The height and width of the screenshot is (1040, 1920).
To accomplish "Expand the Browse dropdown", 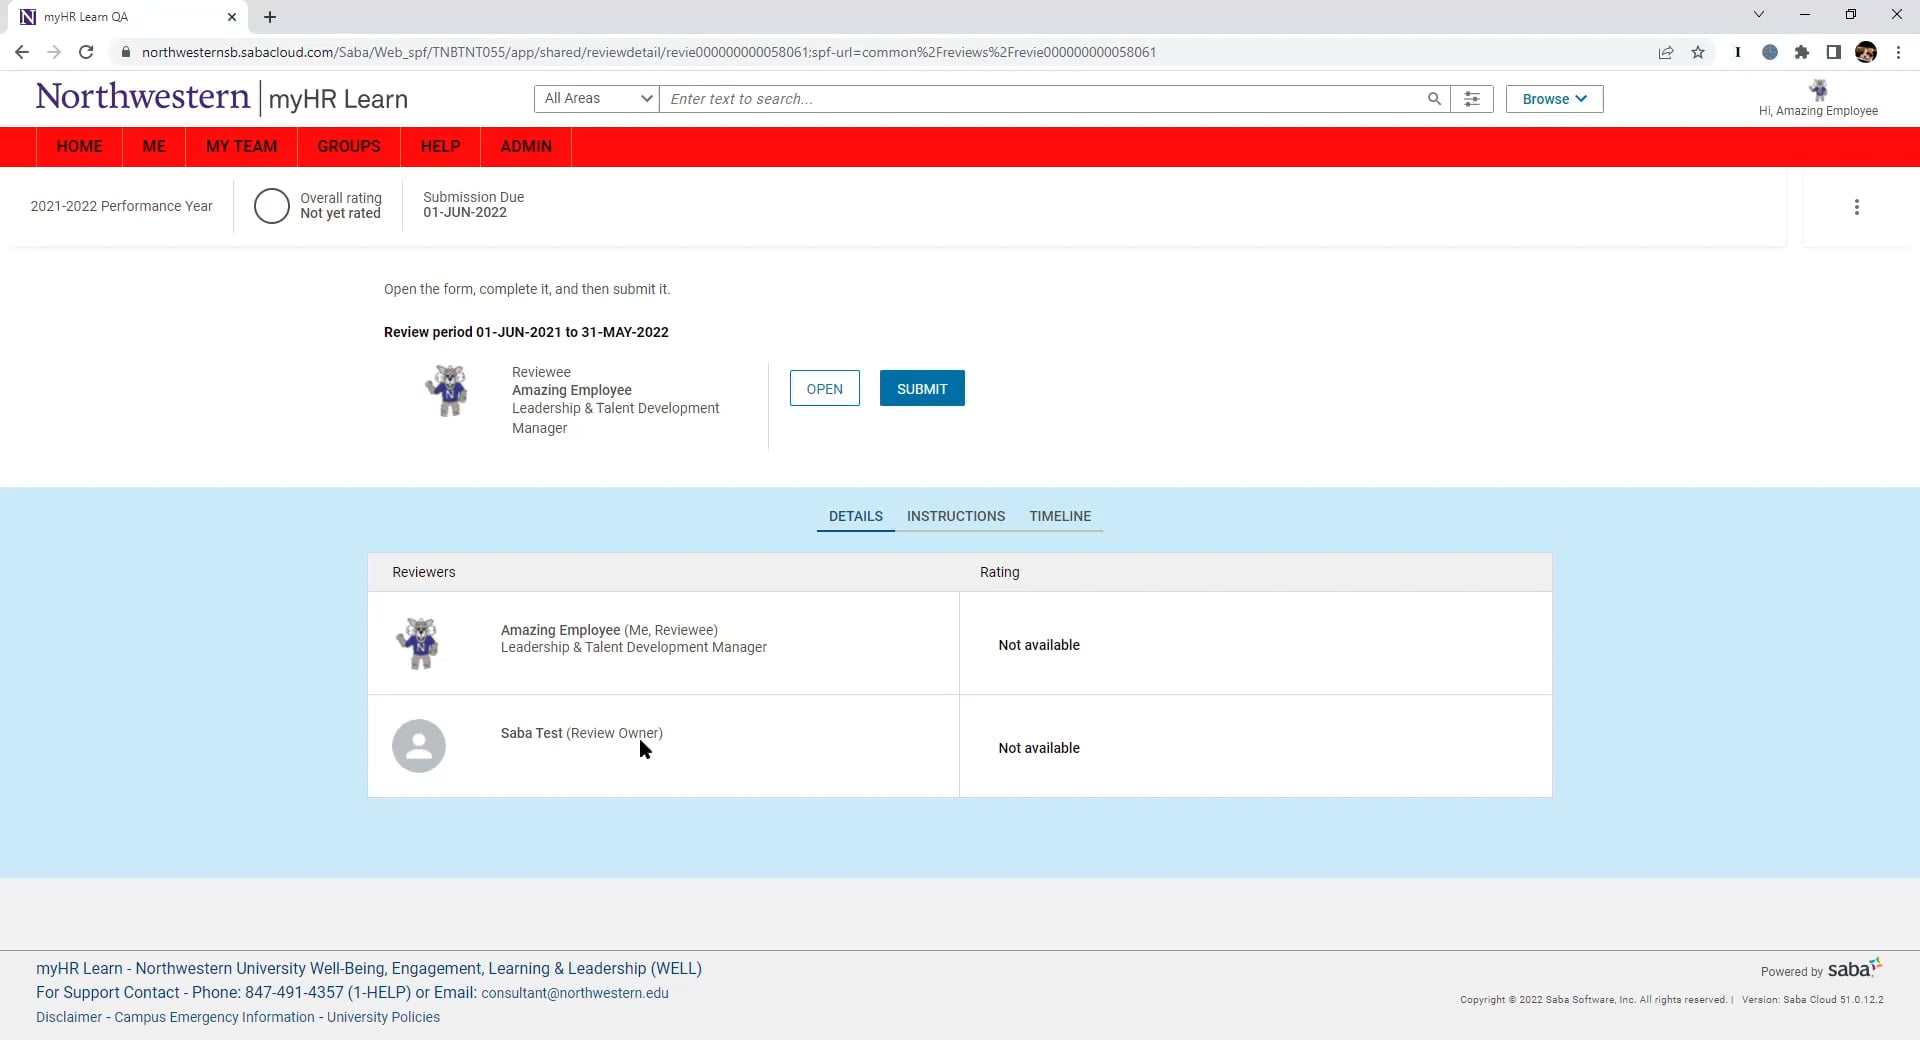I will tap(1553, 99).
